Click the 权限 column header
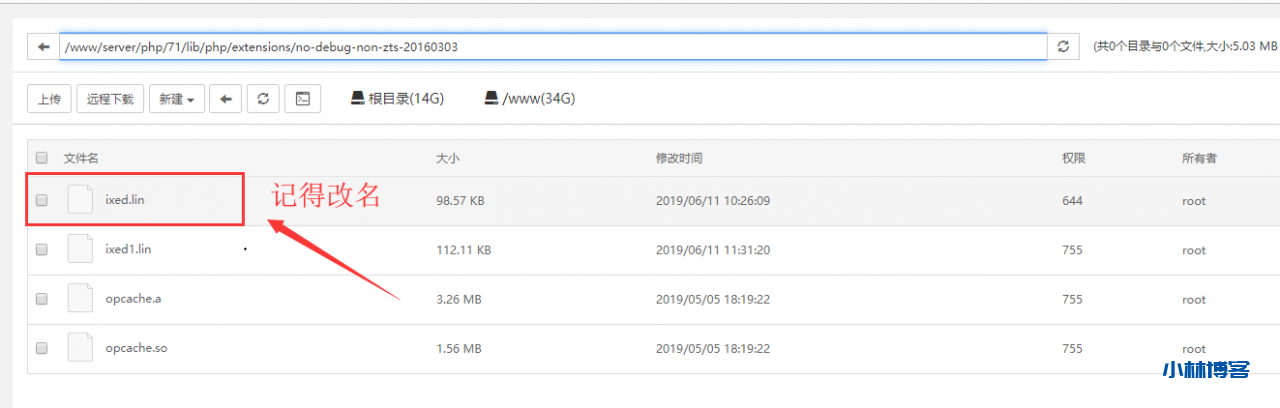The width and height of the screenshot is (1280, 408). pos(1074,158)
